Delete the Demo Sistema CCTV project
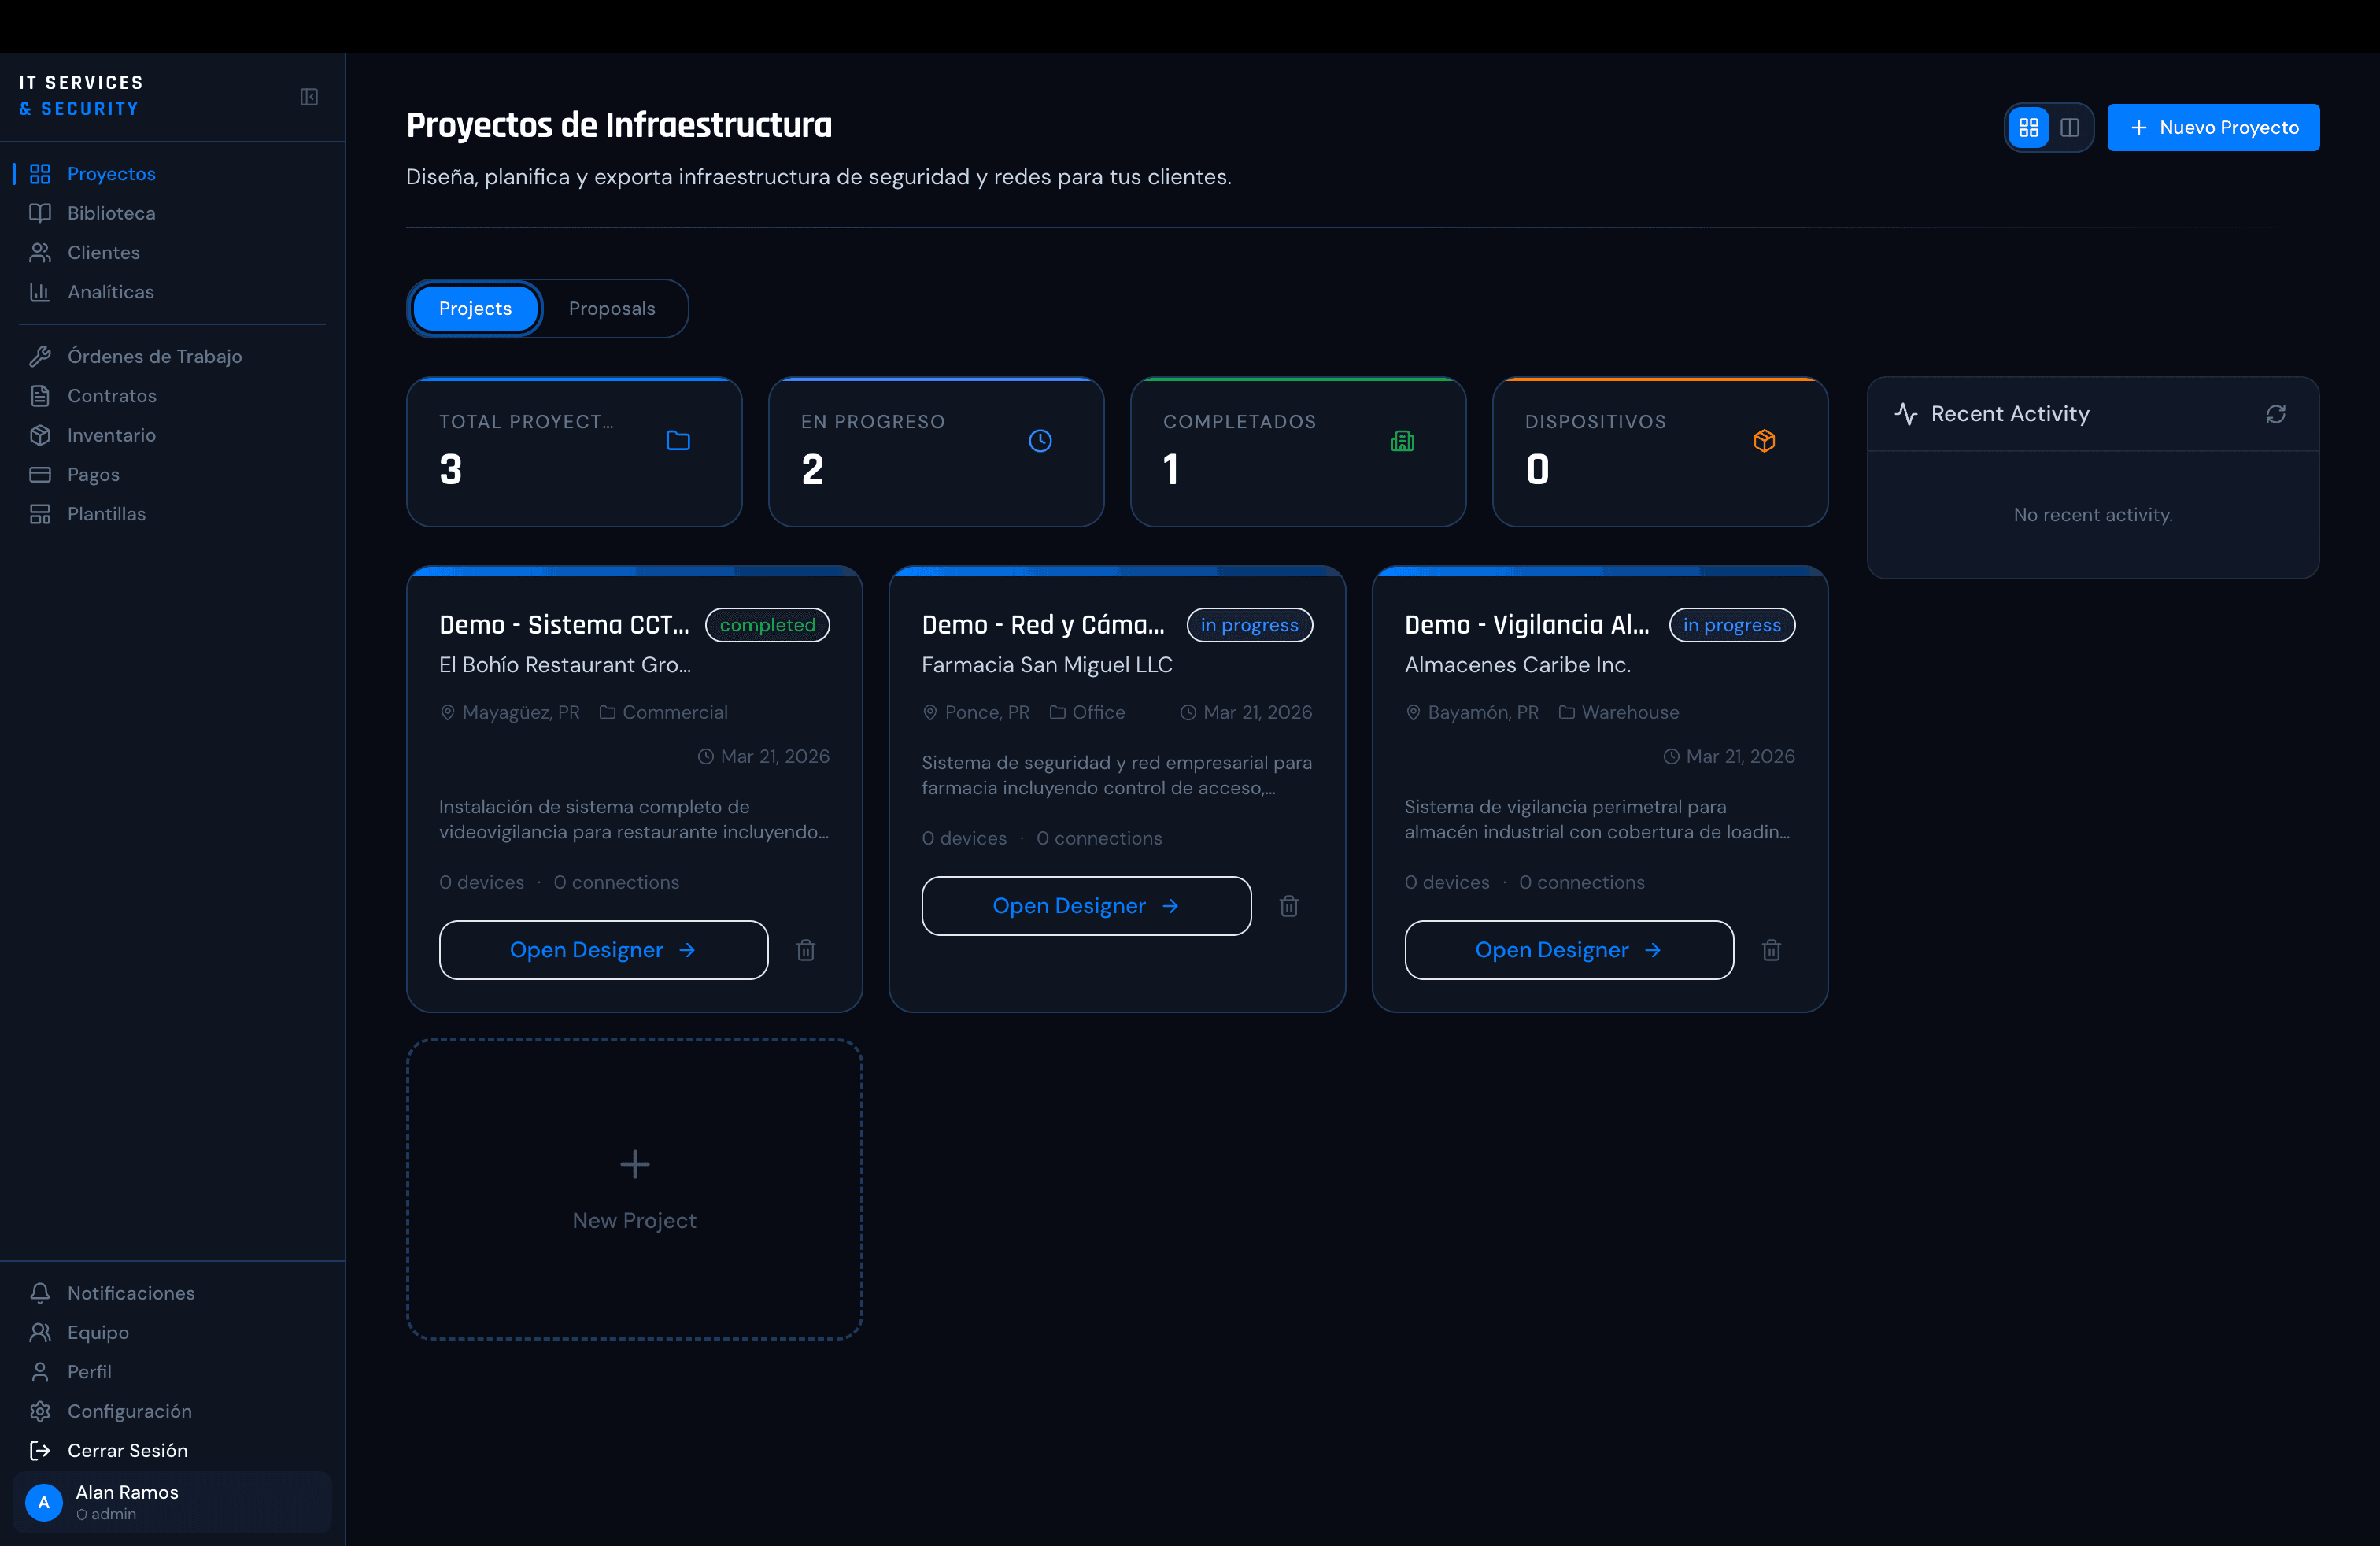The image size is (2380, 1546). [806, 950]
